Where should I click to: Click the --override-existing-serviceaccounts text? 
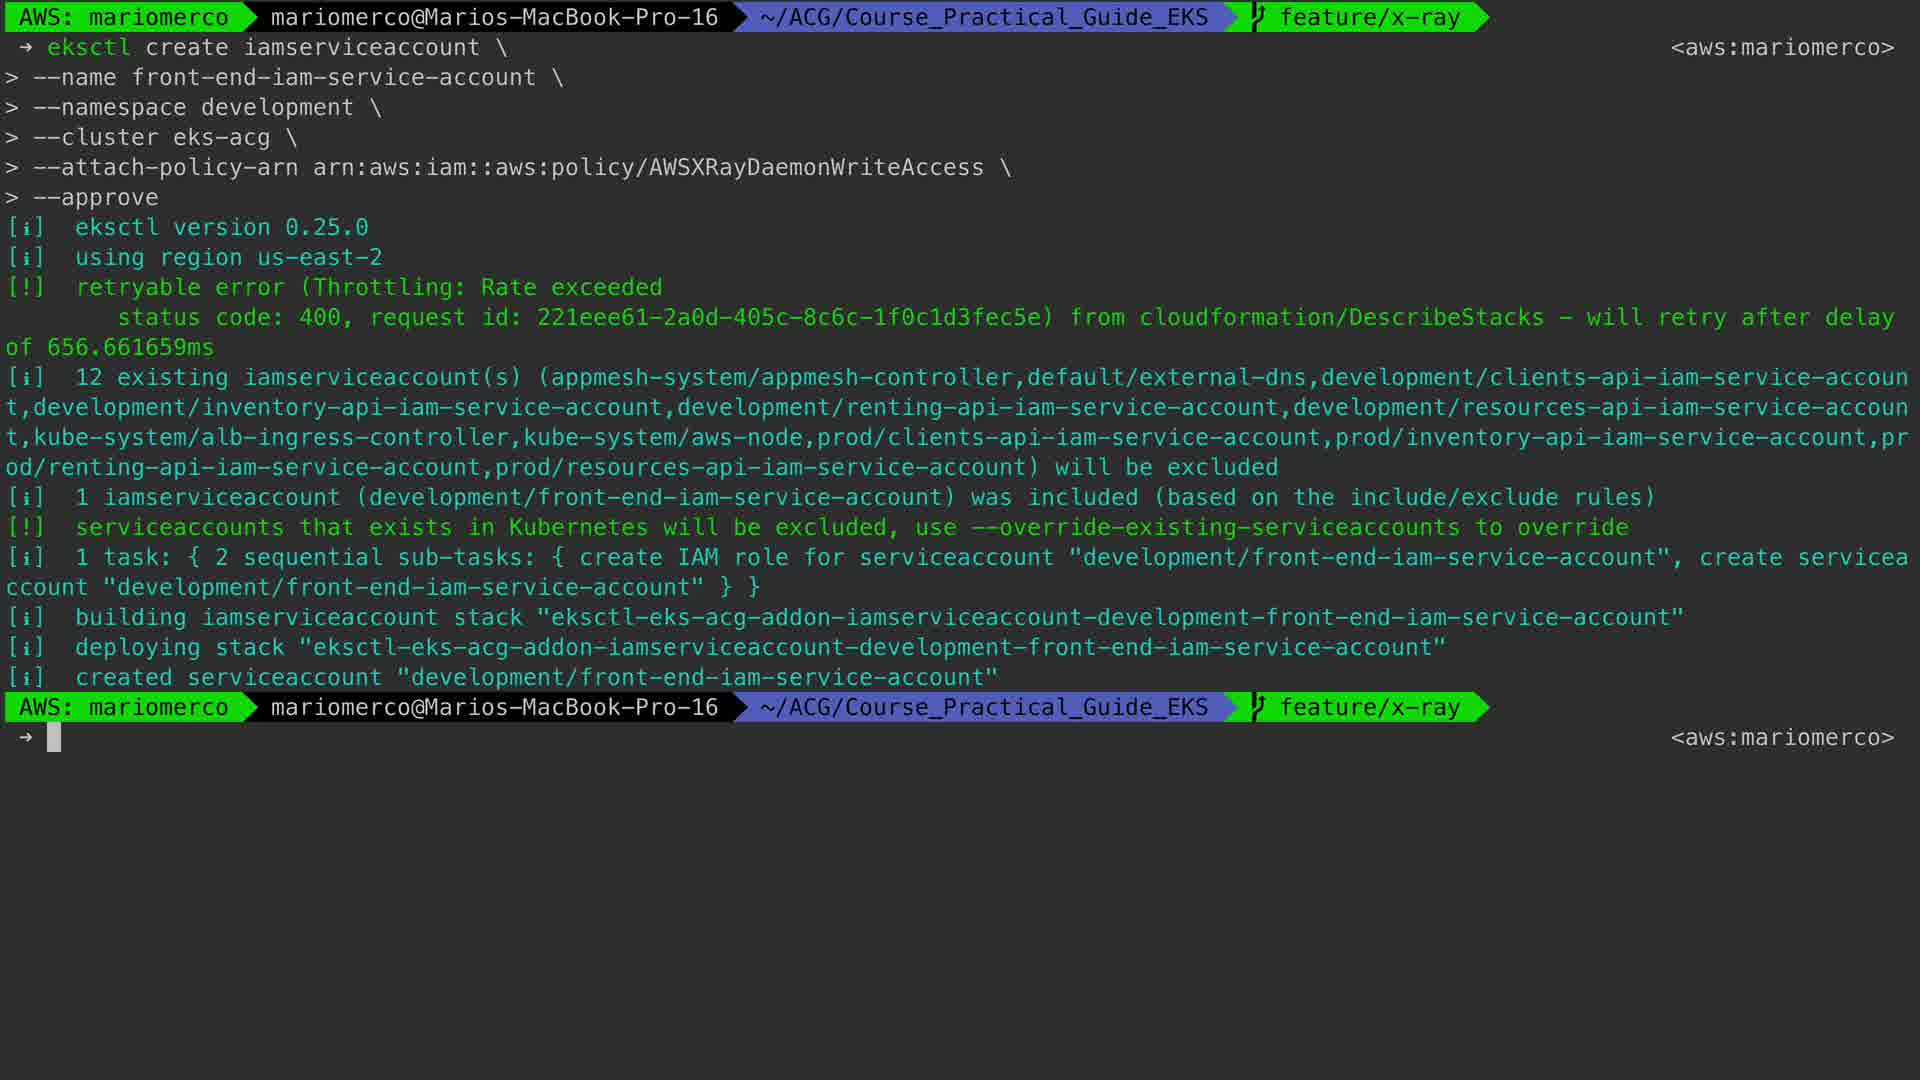(1215, 527)
